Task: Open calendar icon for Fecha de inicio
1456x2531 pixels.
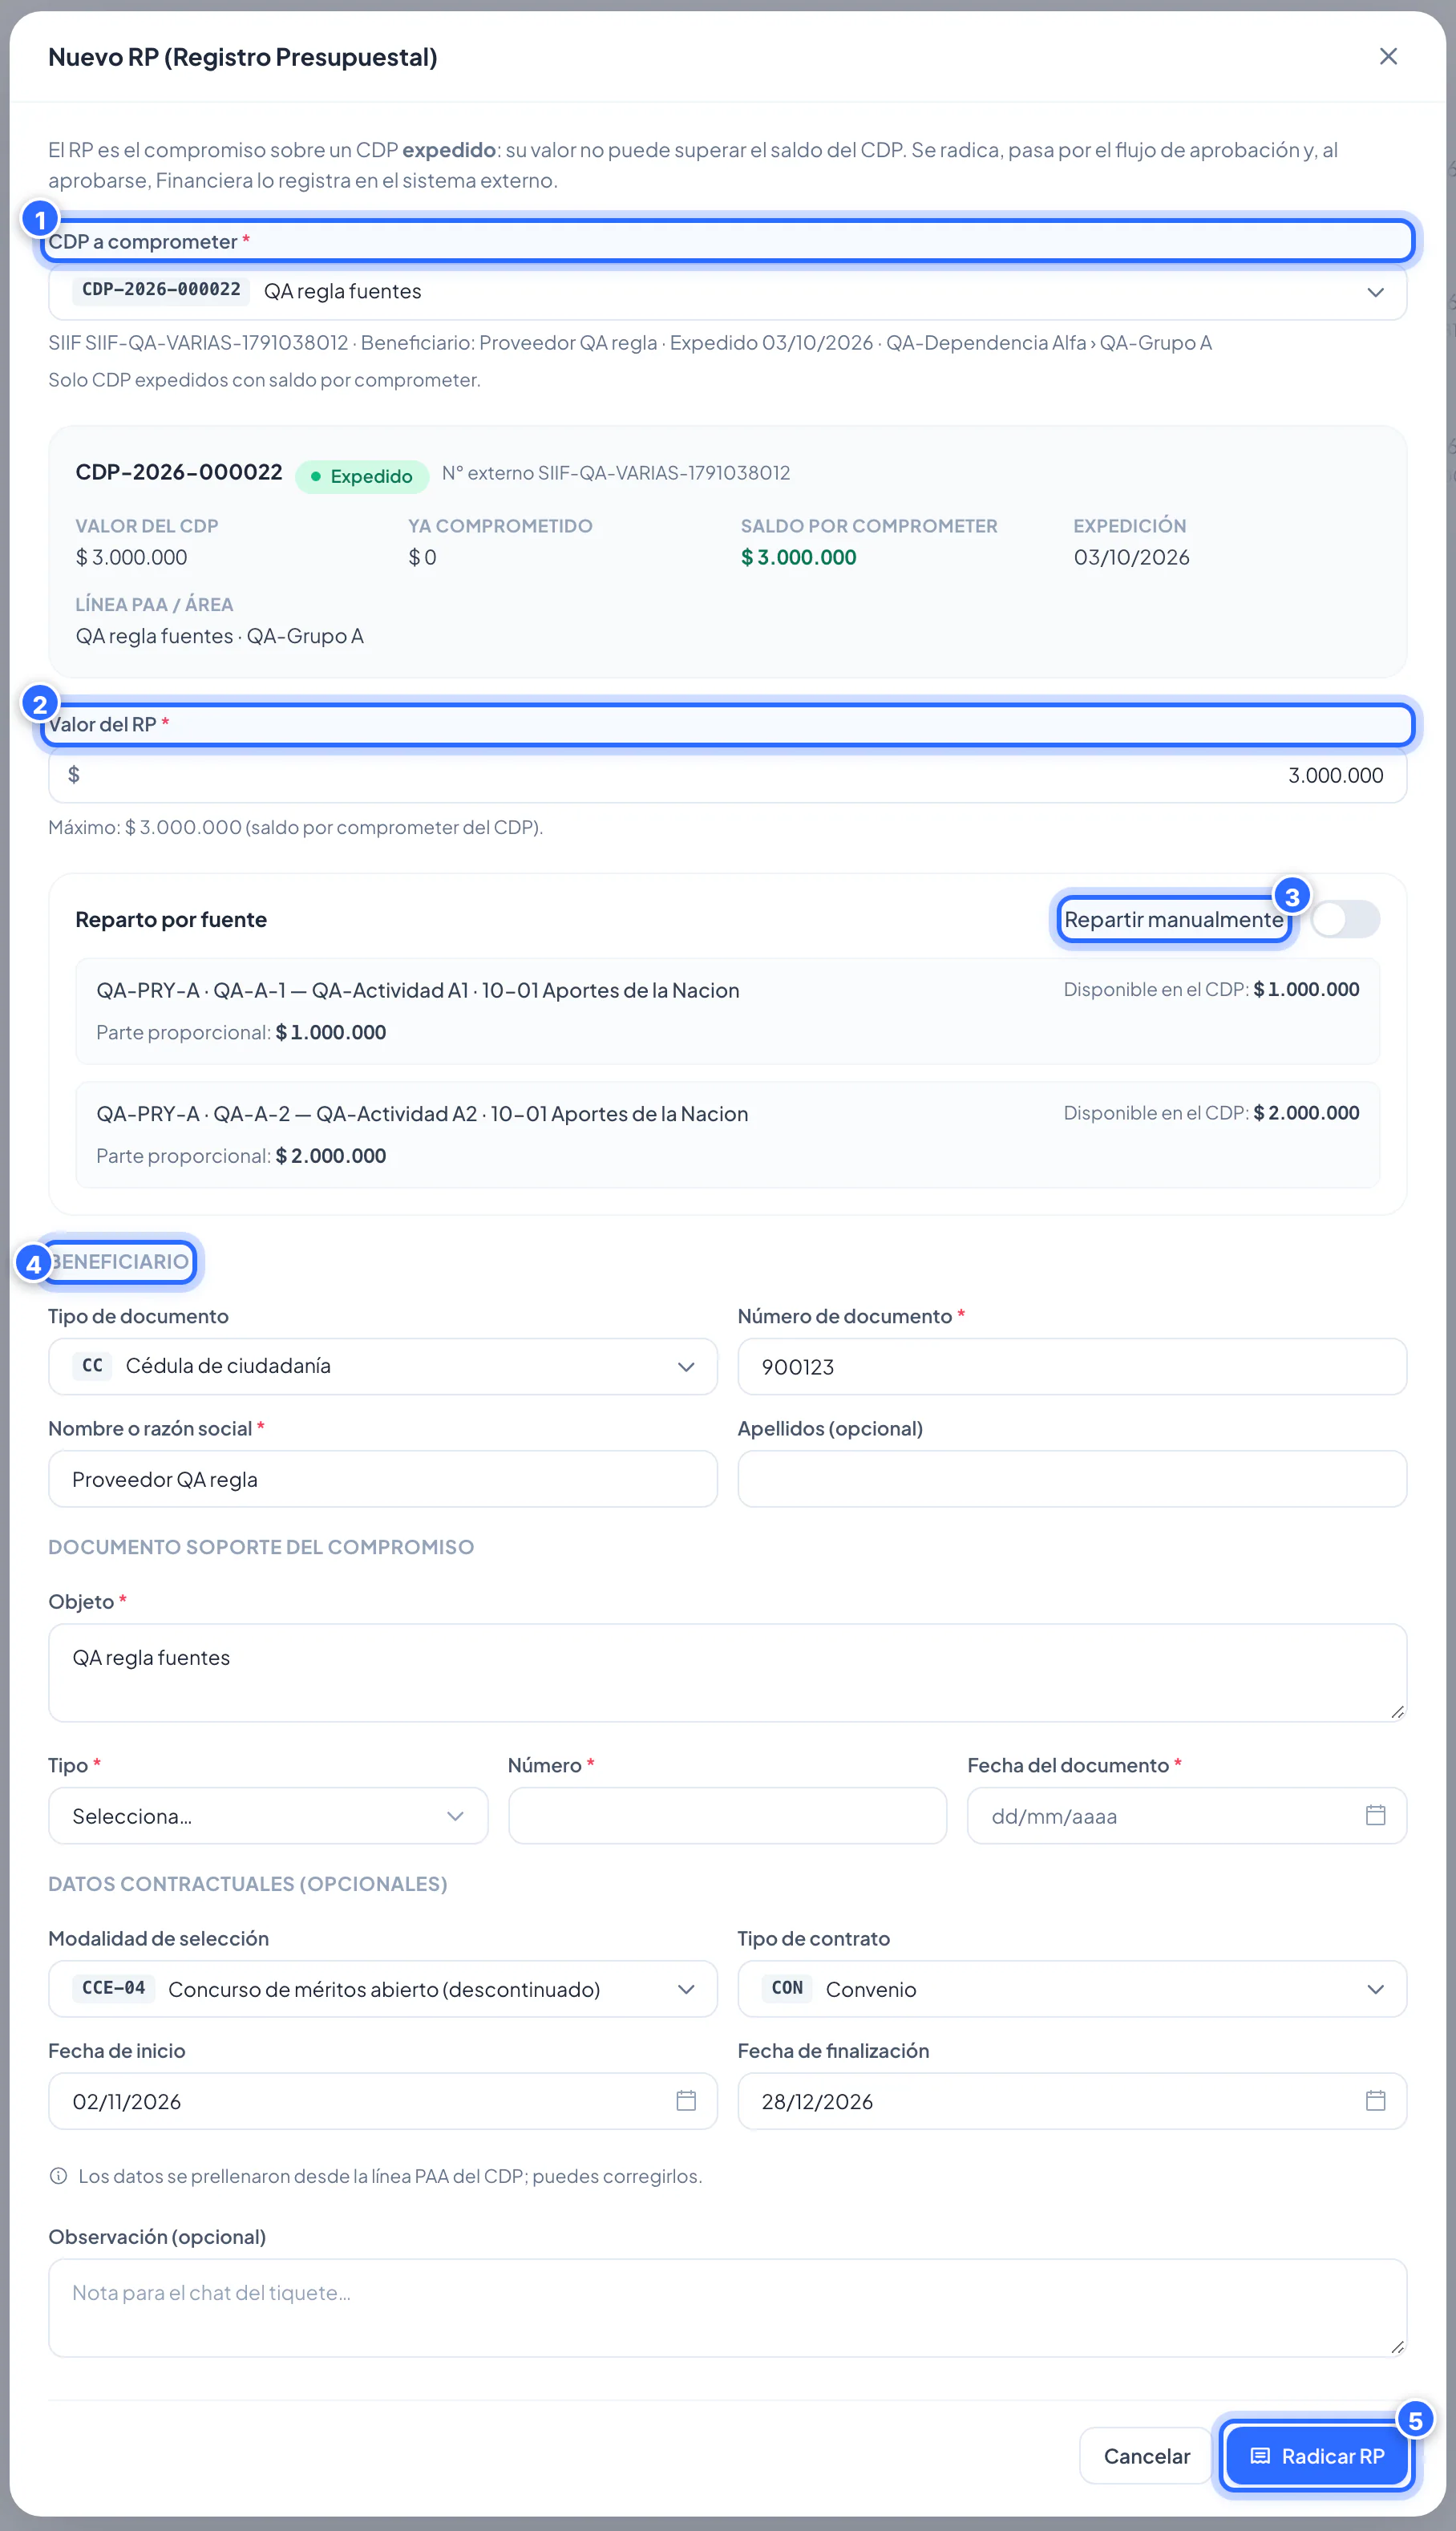Action: [686, 2100]
